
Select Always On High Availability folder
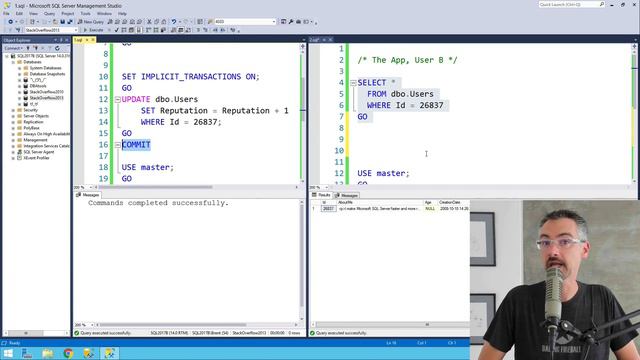coord(46,134)
